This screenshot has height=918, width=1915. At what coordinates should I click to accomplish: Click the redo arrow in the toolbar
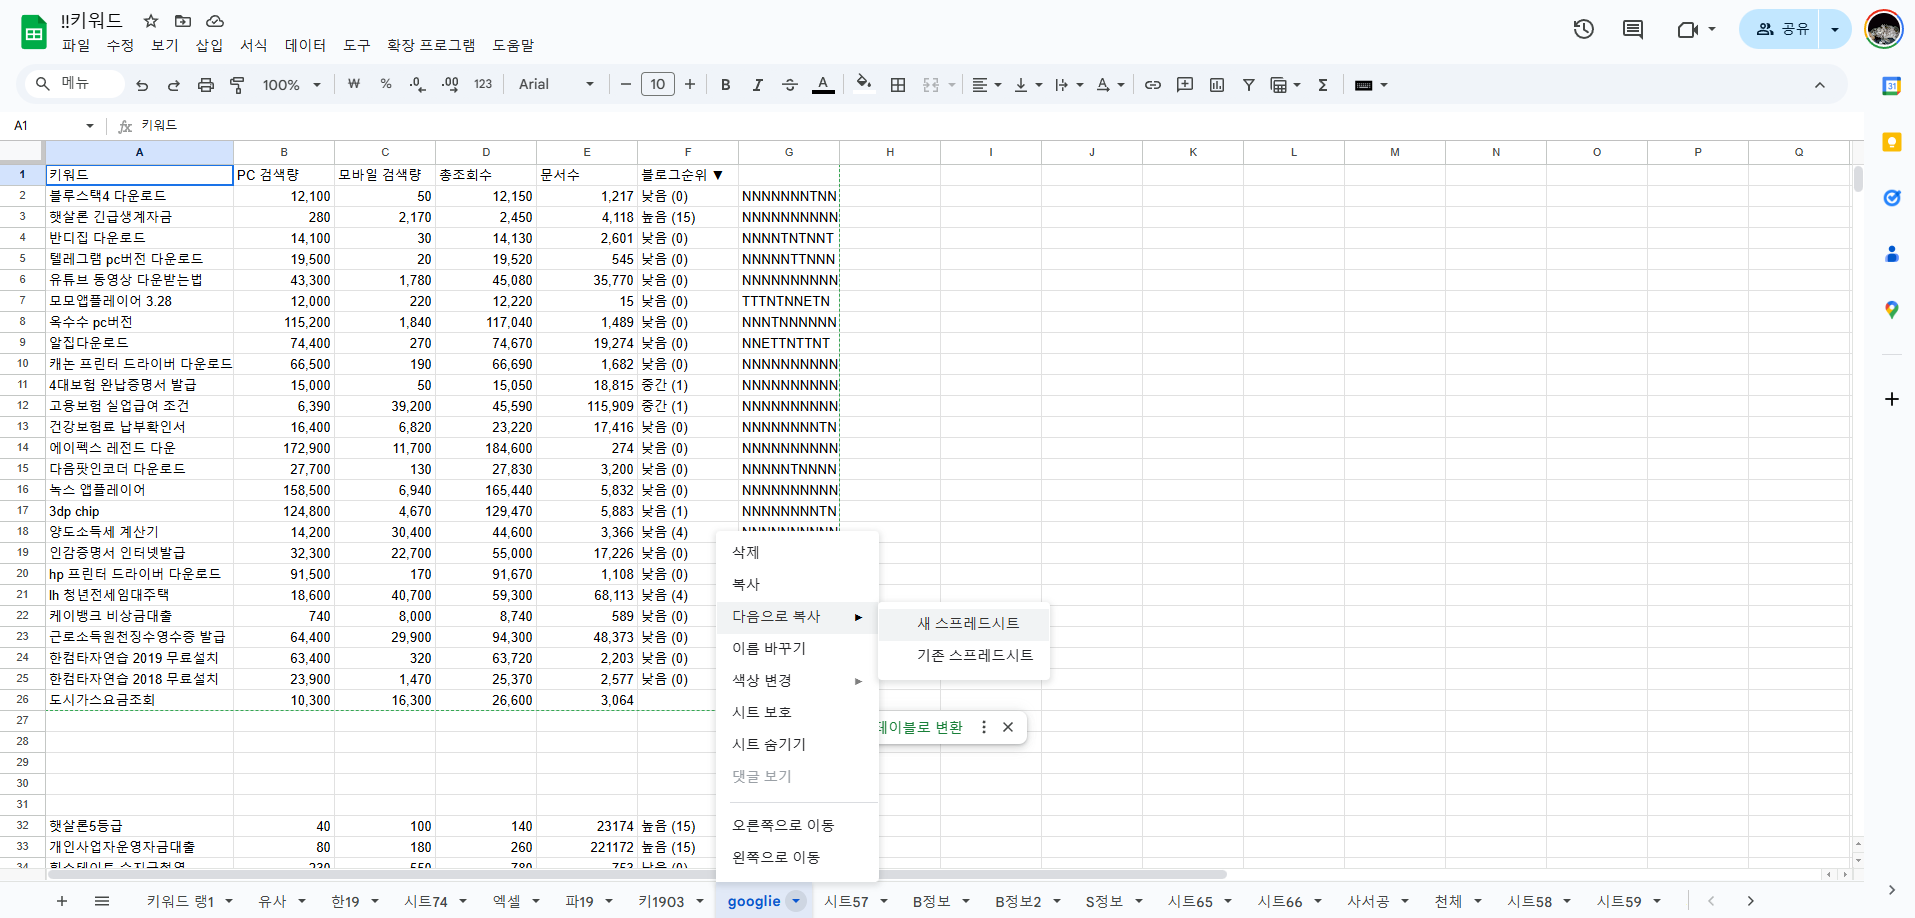click(174, 85)
